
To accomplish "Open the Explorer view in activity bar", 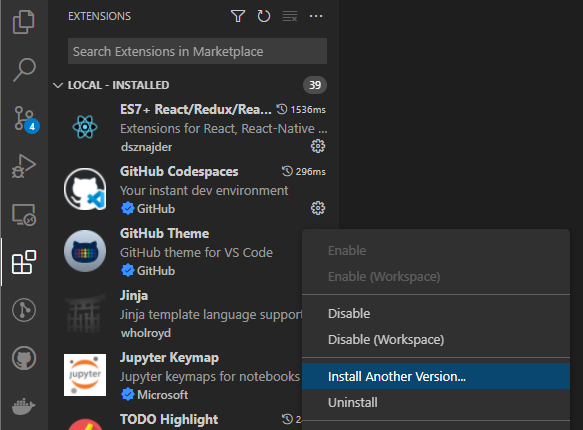I will click(x=24, y=22).
